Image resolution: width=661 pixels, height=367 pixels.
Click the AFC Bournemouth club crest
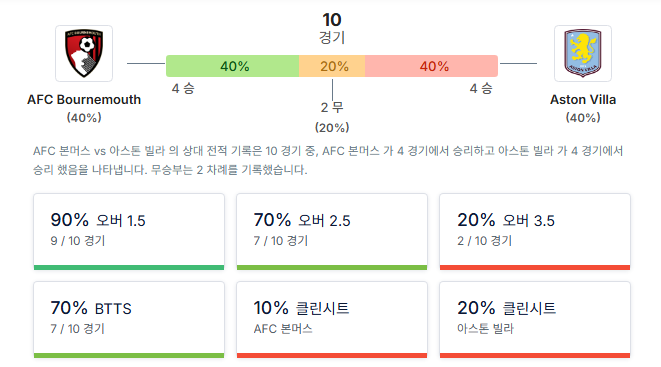coord(84,54)
